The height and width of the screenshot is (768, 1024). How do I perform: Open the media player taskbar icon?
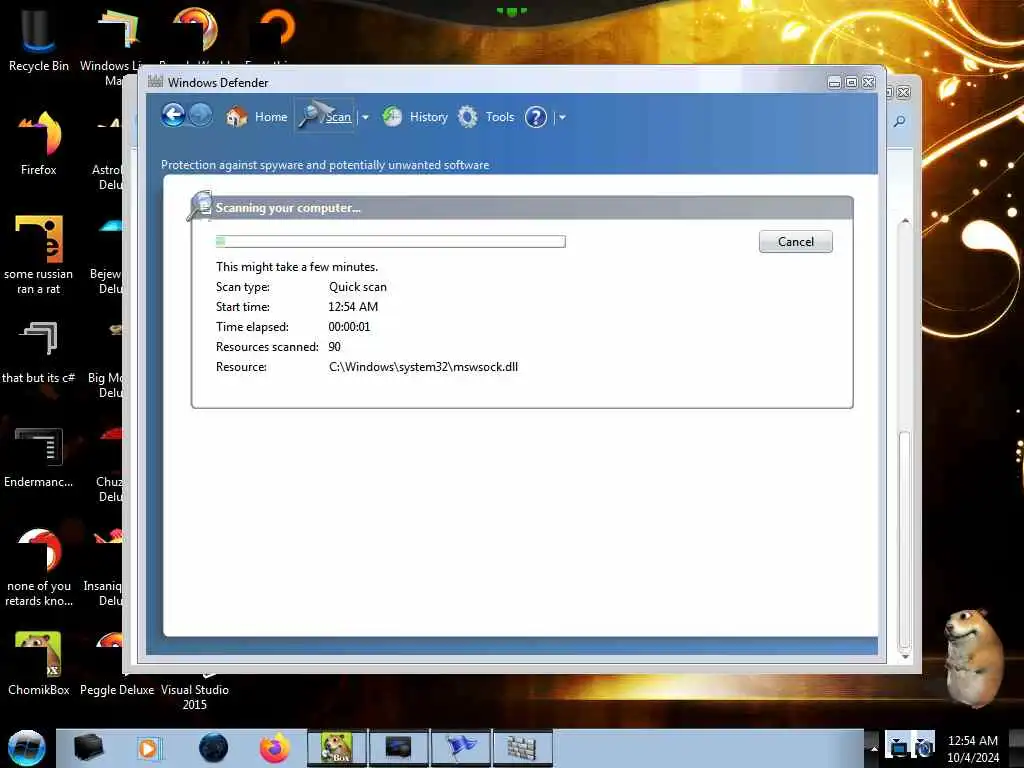coord(148,748)
